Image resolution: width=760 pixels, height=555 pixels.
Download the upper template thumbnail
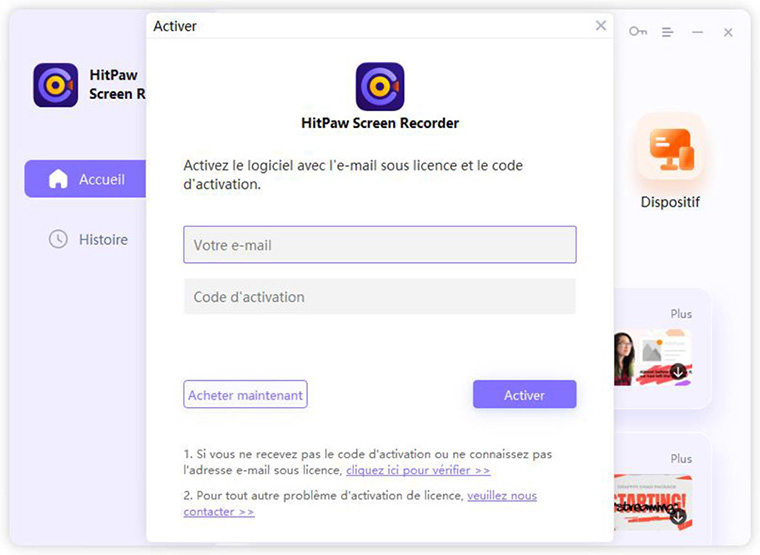point(678,372)
